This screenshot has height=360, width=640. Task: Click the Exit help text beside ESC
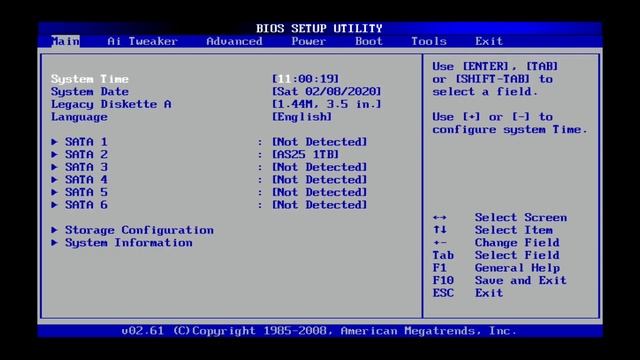pyautogui.click(x=489, y=293)
